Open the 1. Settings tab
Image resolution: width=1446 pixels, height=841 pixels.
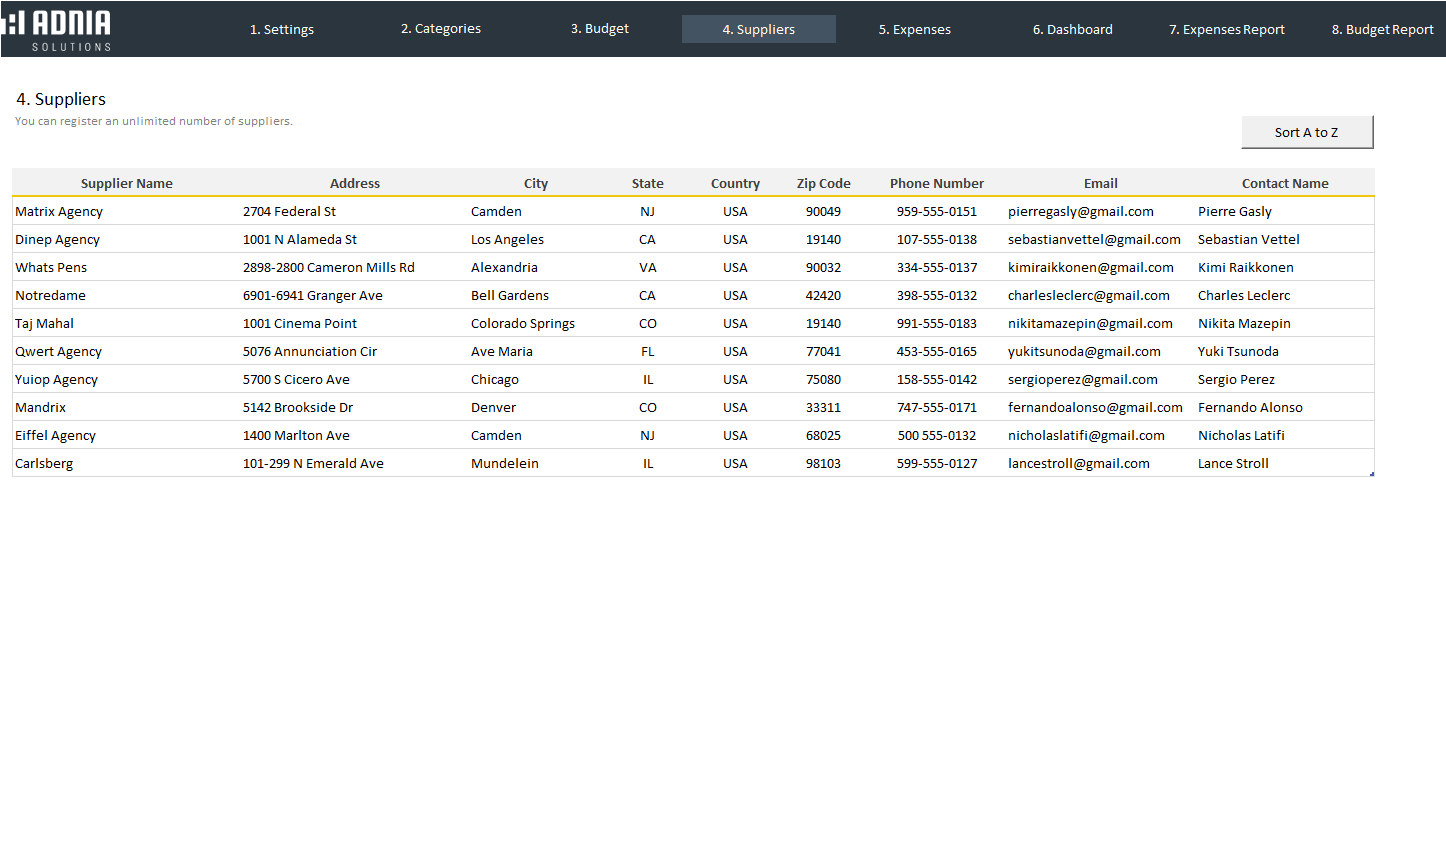click(x=282, y=29)
